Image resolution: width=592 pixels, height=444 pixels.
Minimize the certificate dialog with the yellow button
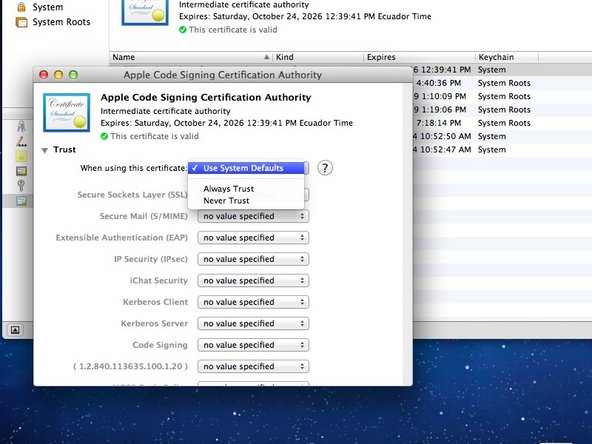(x=59, y=75)
